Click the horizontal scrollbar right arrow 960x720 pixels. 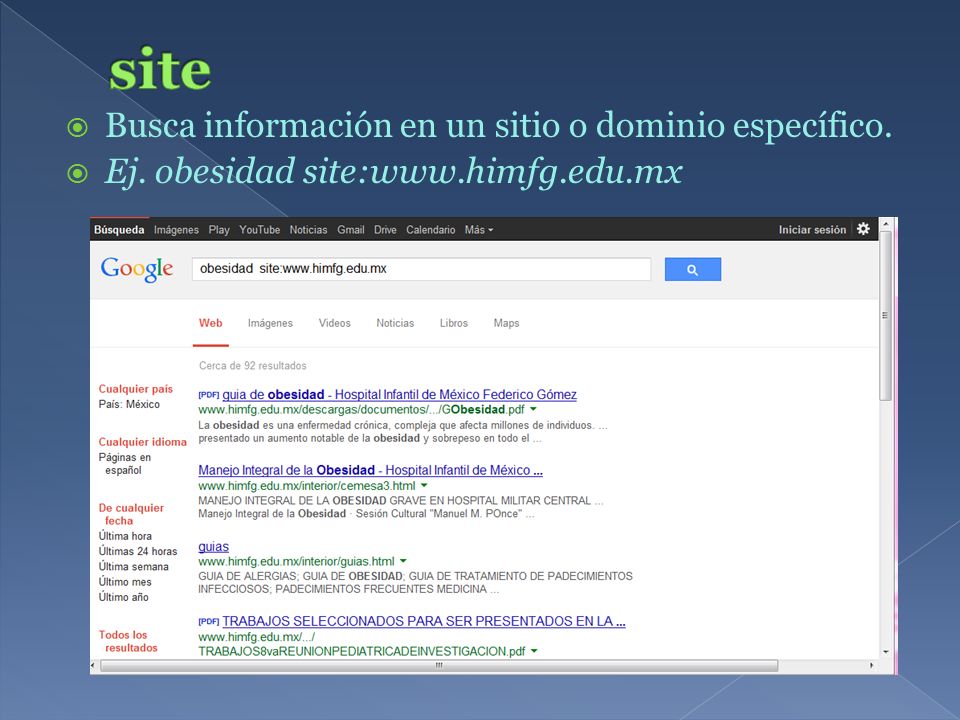tap(872, 666)
